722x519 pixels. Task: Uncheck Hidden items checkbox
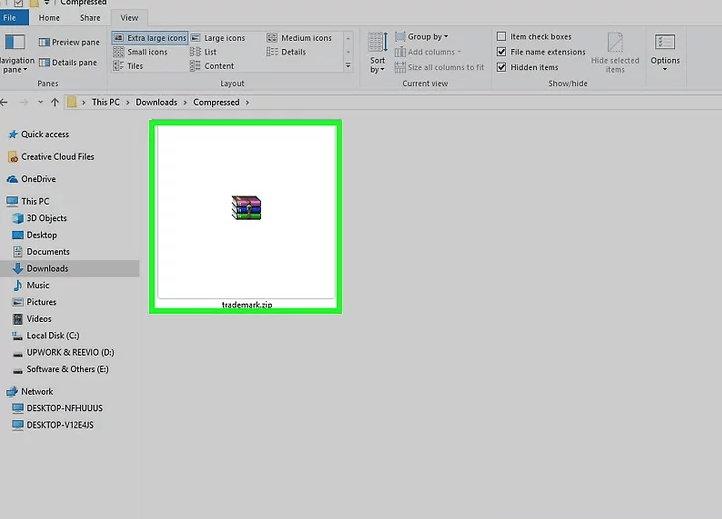502,67
